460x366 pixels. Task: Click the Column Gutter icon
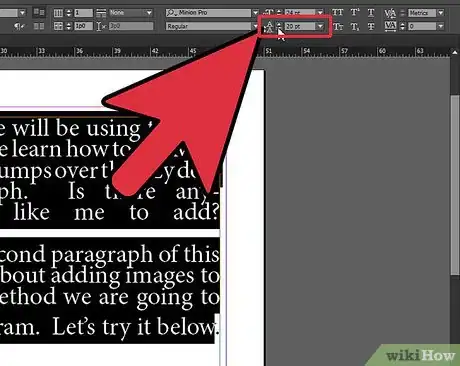[x=58, y=26]
